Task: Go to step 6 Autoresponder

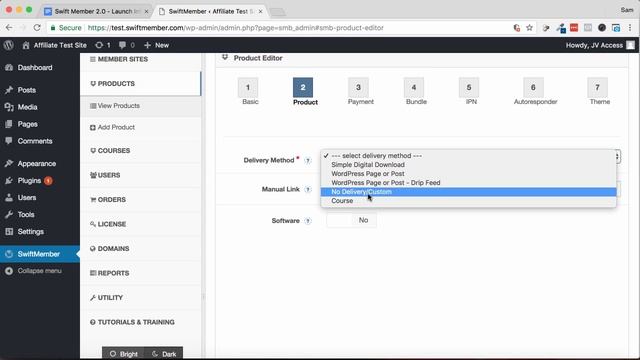Action: [x=533, y=88]
